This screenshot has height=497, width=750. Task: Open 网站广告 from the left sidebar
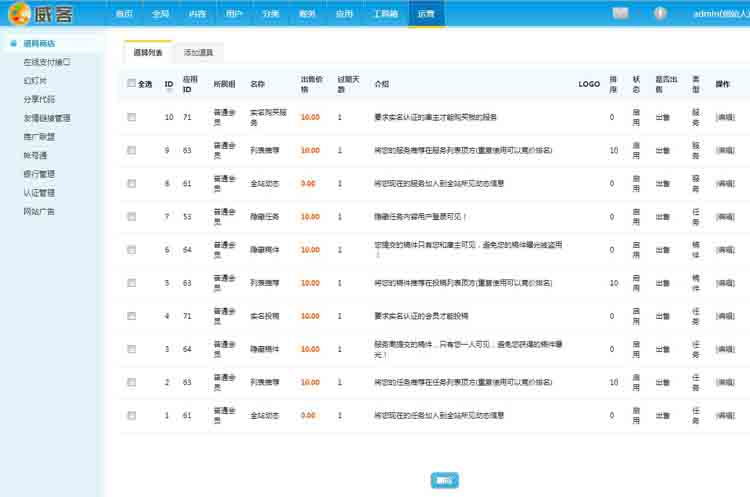[39, 211]
